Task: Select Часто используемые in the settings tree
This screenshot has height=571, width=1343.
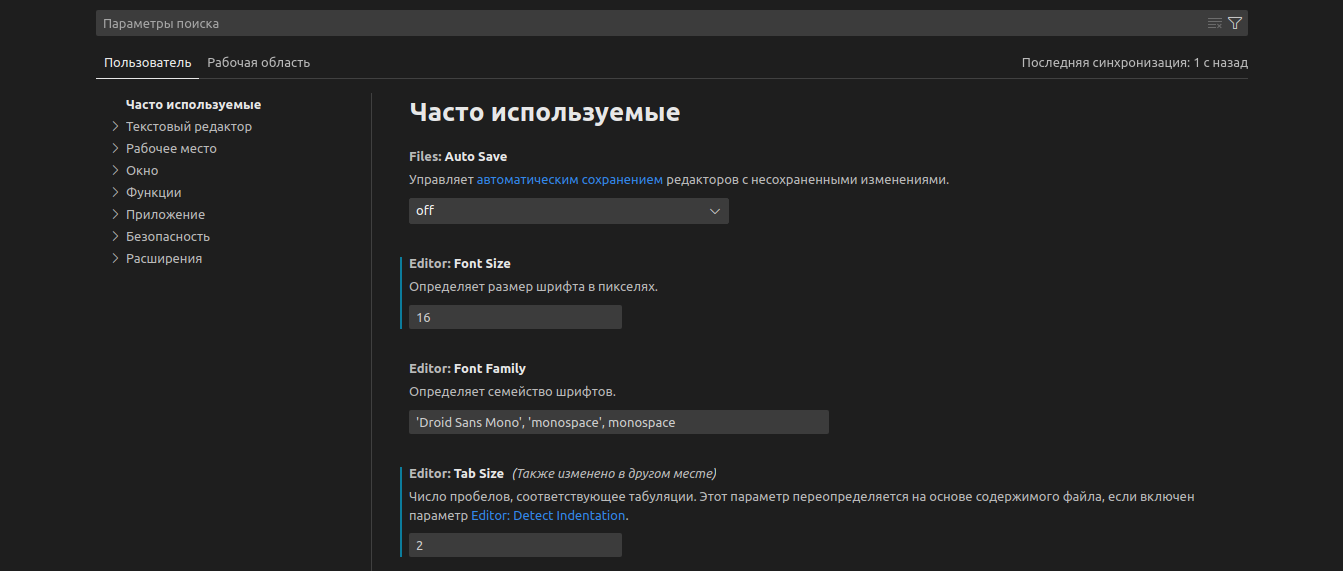Action: [193, 105]
